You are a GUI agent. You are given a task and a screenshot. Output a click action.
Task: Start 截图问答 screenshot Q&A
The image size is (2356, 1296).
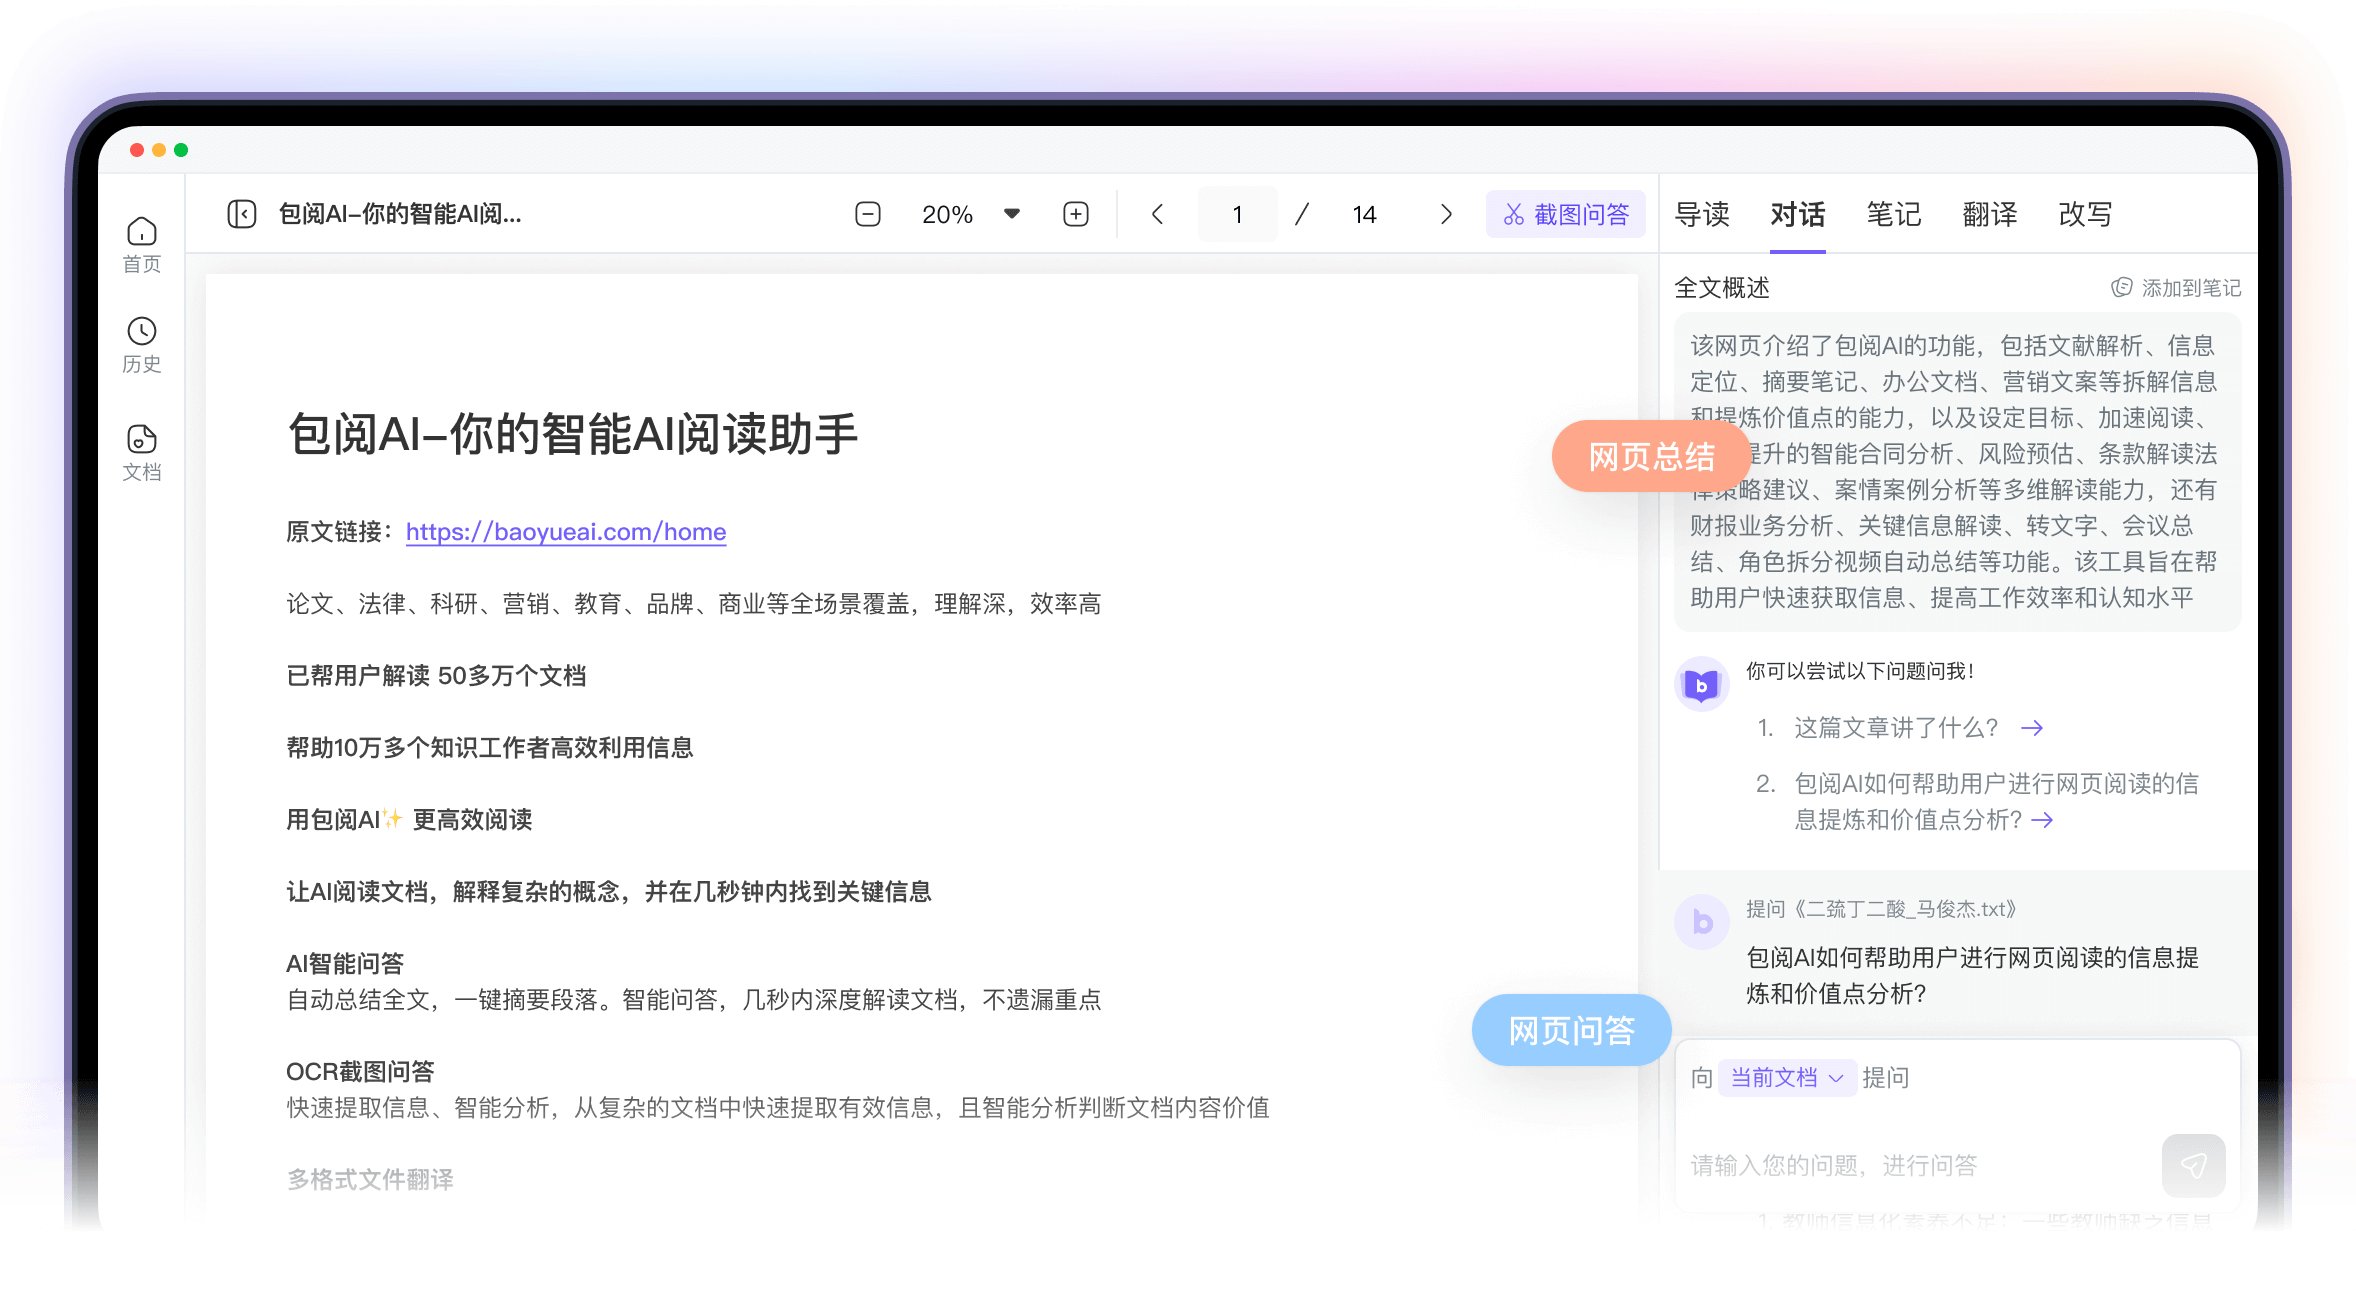tap(1565, 214)
